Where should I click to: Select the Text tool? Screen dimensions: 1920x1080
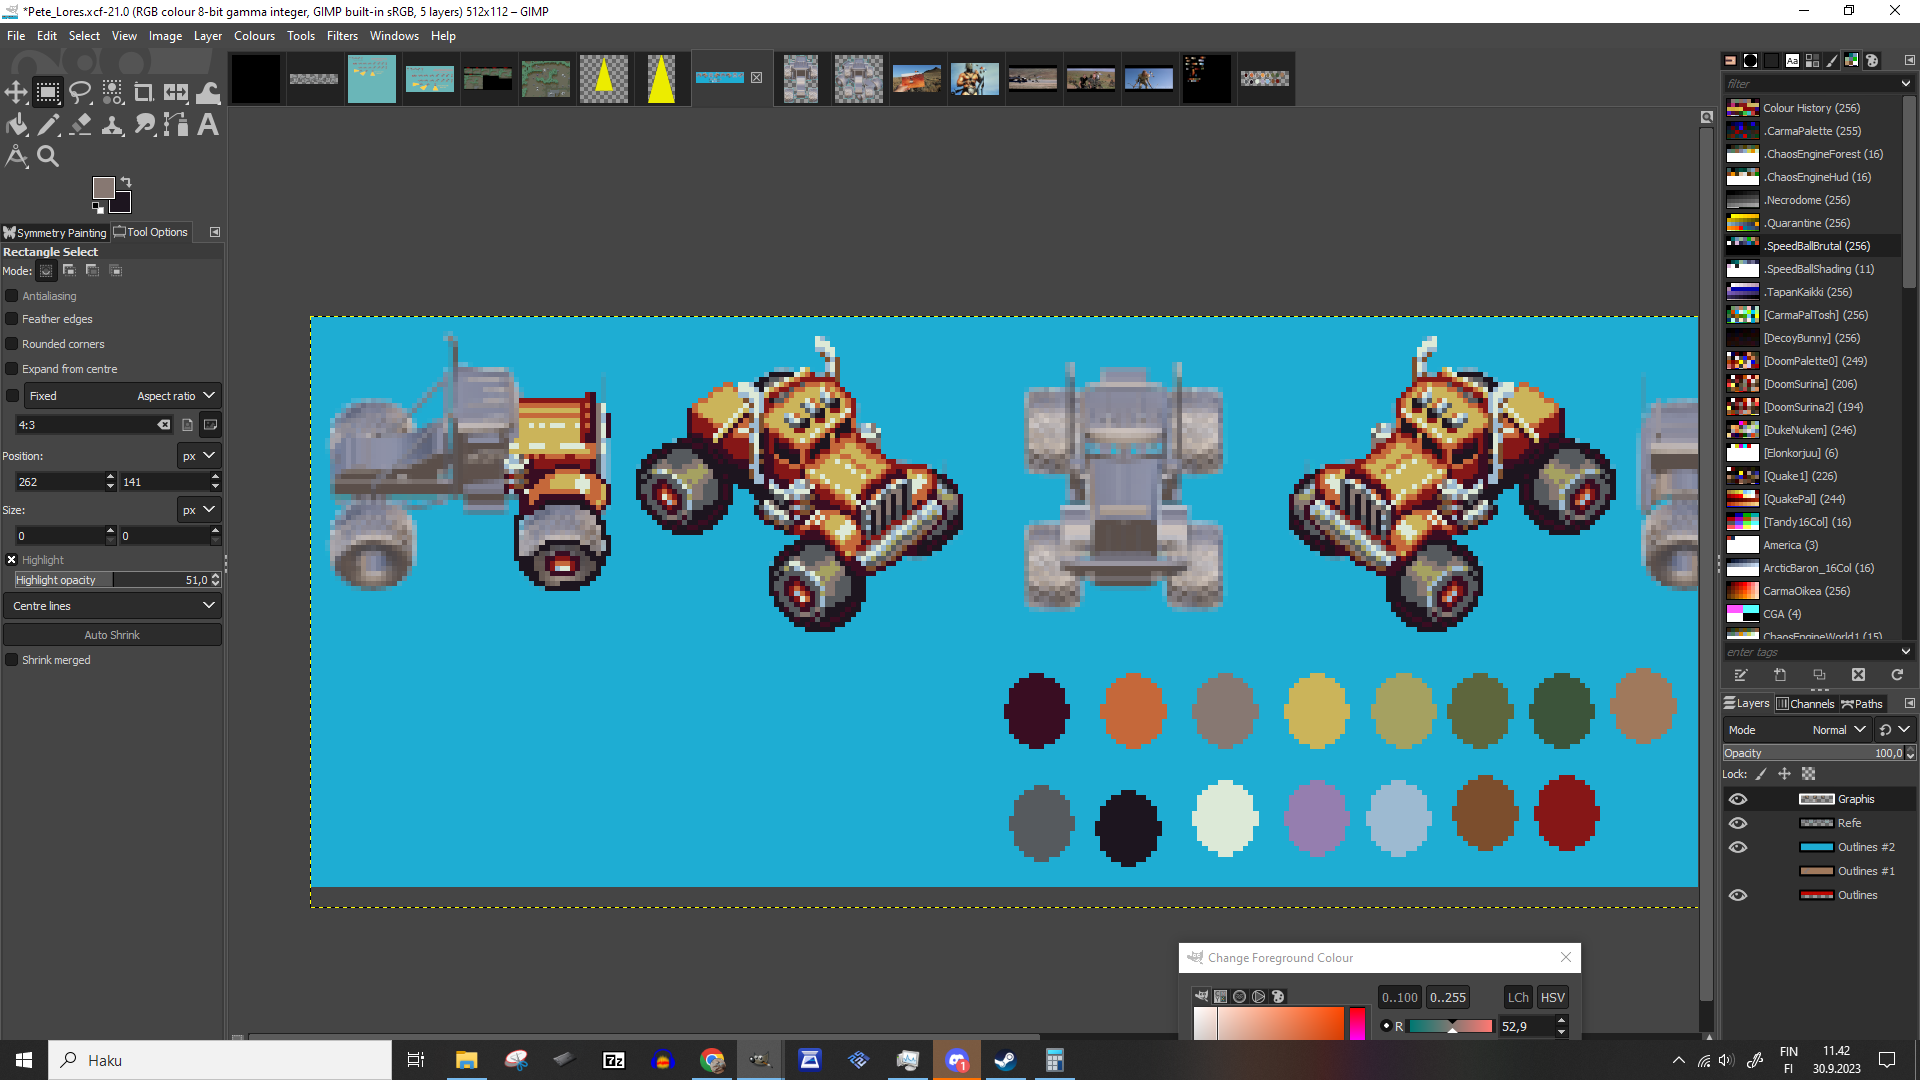pyautogui.click(x=208, y=125)
